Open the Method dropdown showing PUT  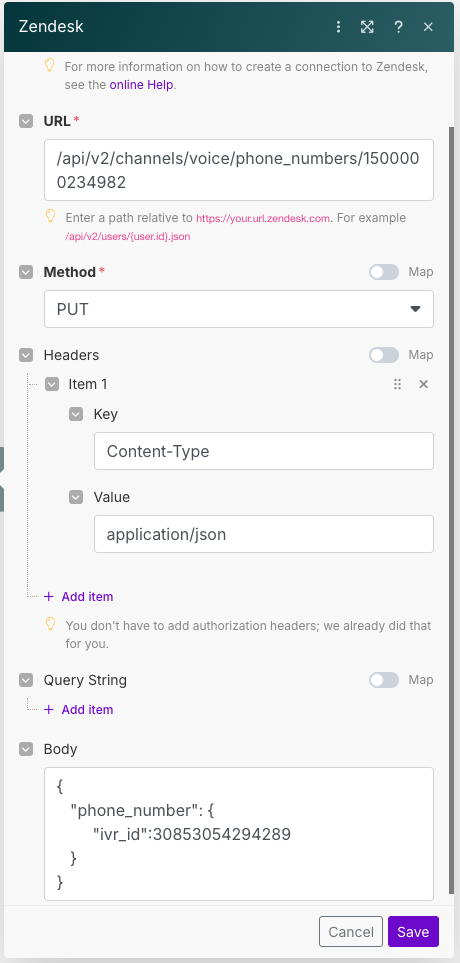(x=239, y=309)
